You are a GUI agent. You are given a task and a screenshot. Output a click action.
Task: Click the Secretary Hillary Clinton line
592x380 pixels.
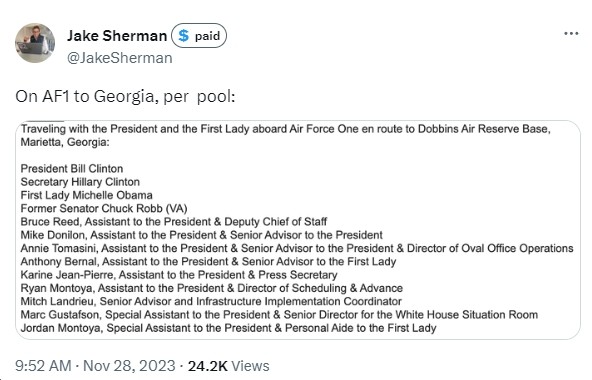(x=80, y=182)
